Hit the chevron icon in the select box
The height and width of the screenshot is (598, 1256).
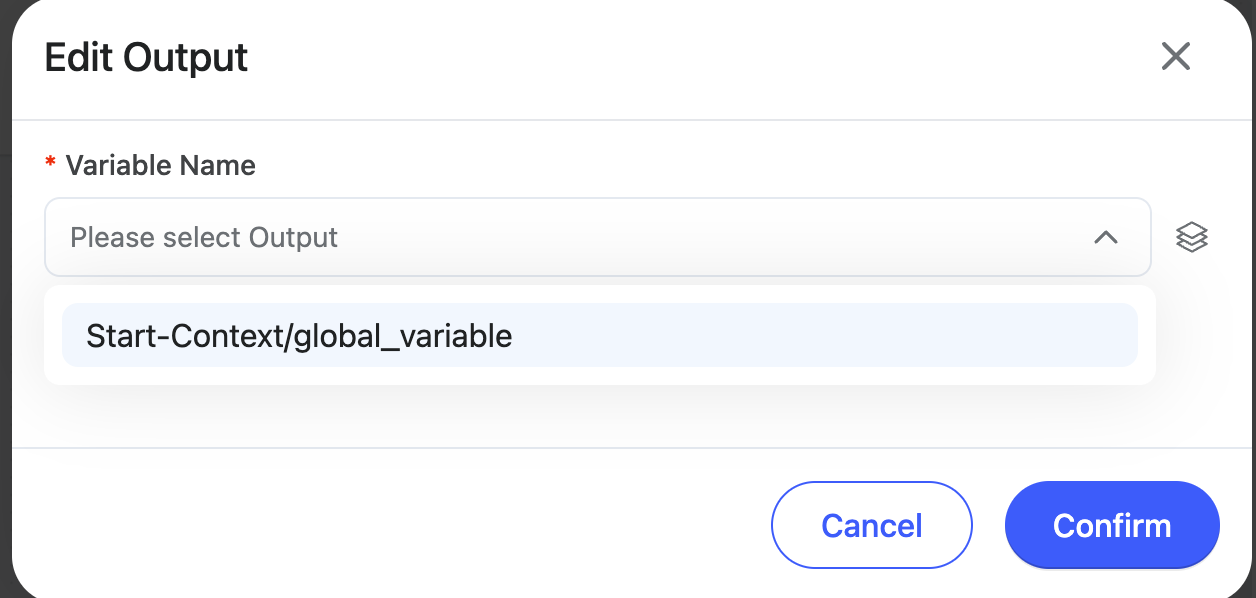pos(1105,237)
